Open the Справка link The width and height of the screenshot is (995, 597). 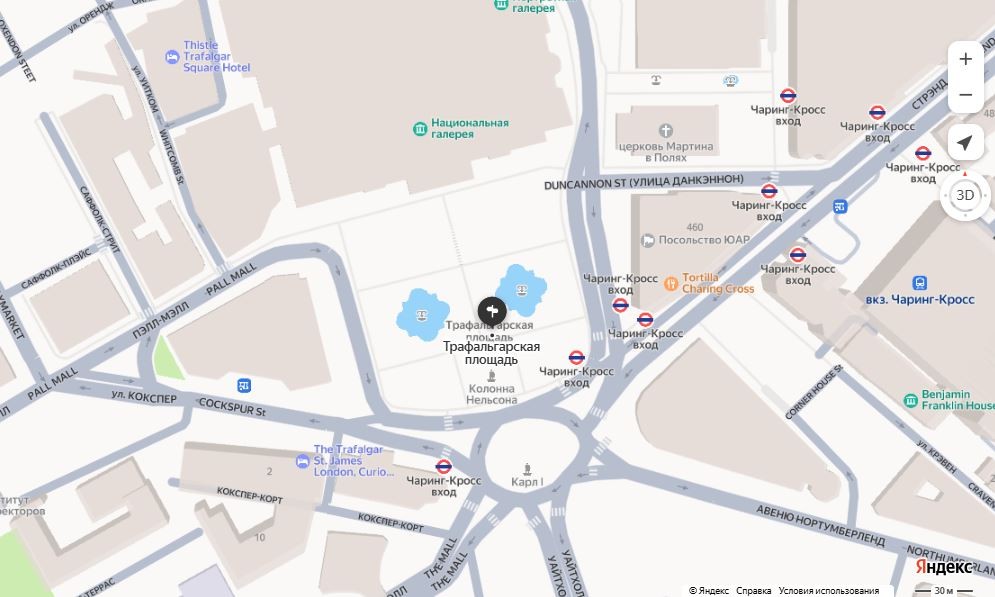(753, 591)
